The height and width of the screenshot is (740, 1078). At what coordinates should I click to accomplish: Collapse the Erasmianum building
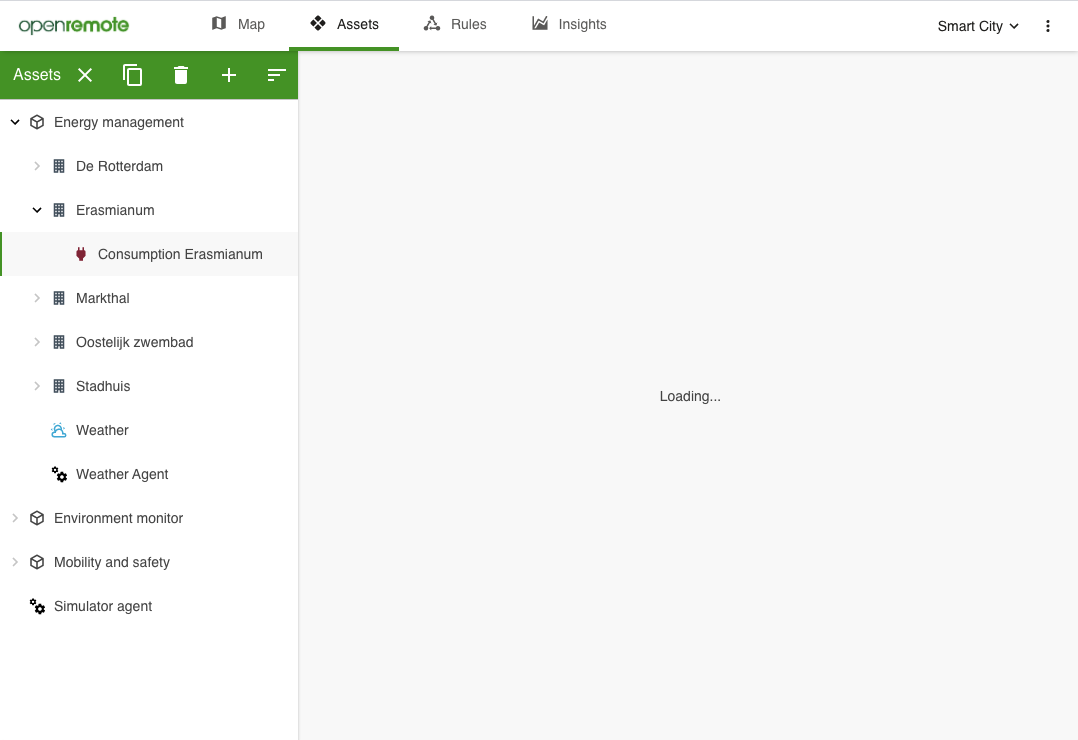[x=37, y=210]
